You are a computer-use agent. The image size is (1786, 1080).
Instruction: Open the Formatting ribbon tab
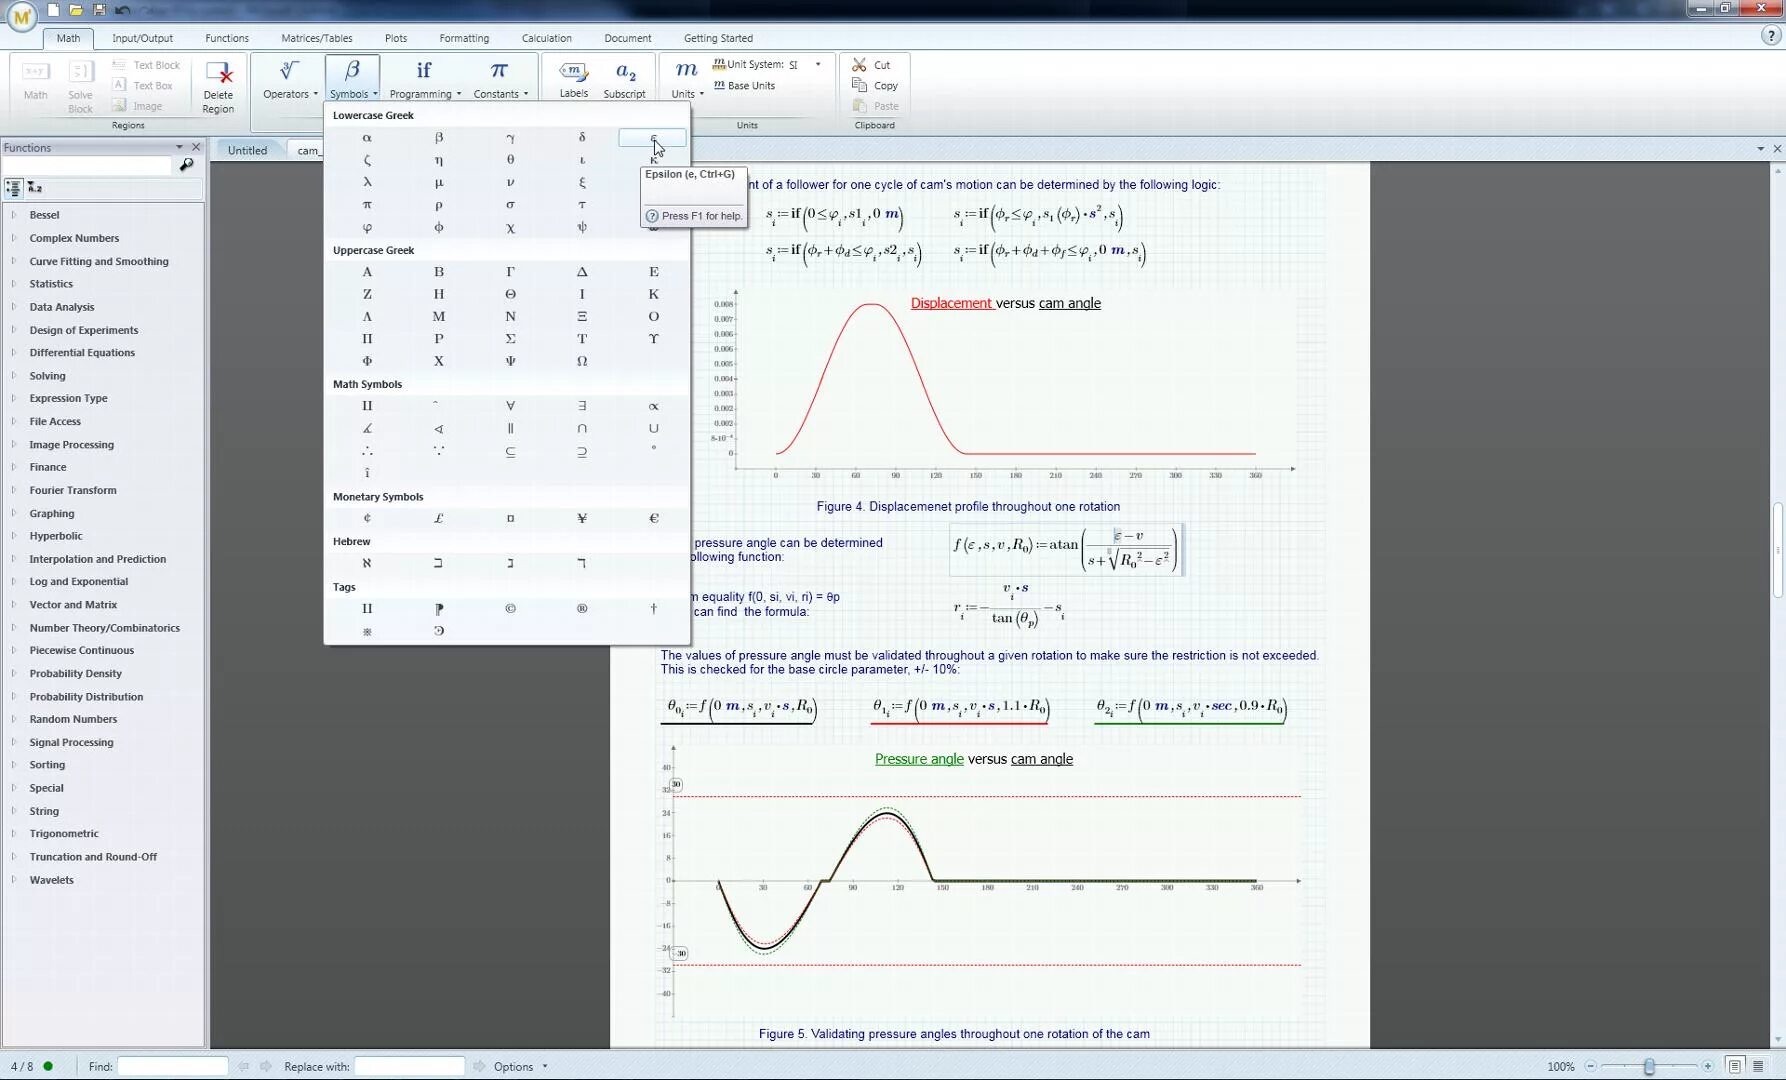click(464, 38)
